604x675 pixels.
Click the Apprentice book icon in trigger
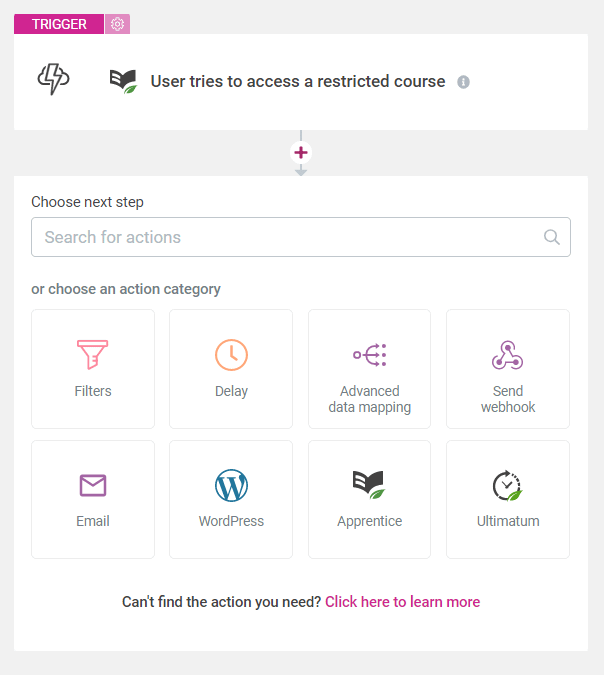(x=123, y=81)
